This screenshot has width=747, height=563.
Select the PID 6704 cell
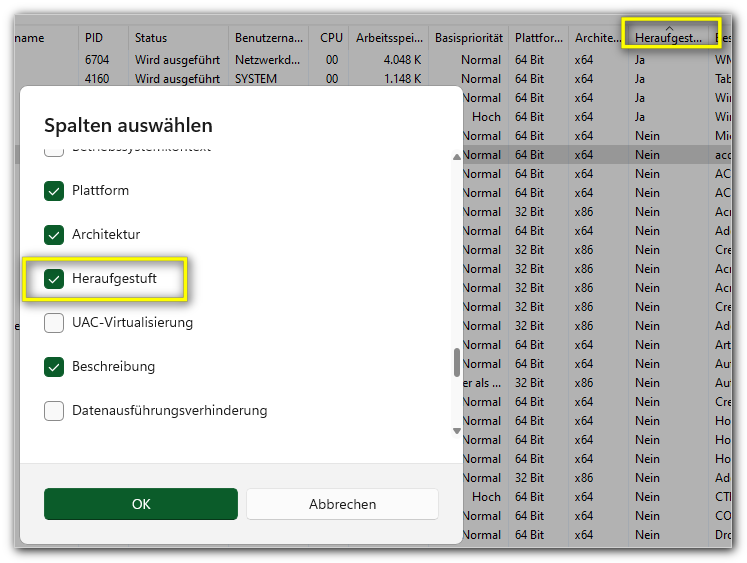[97, 60]
